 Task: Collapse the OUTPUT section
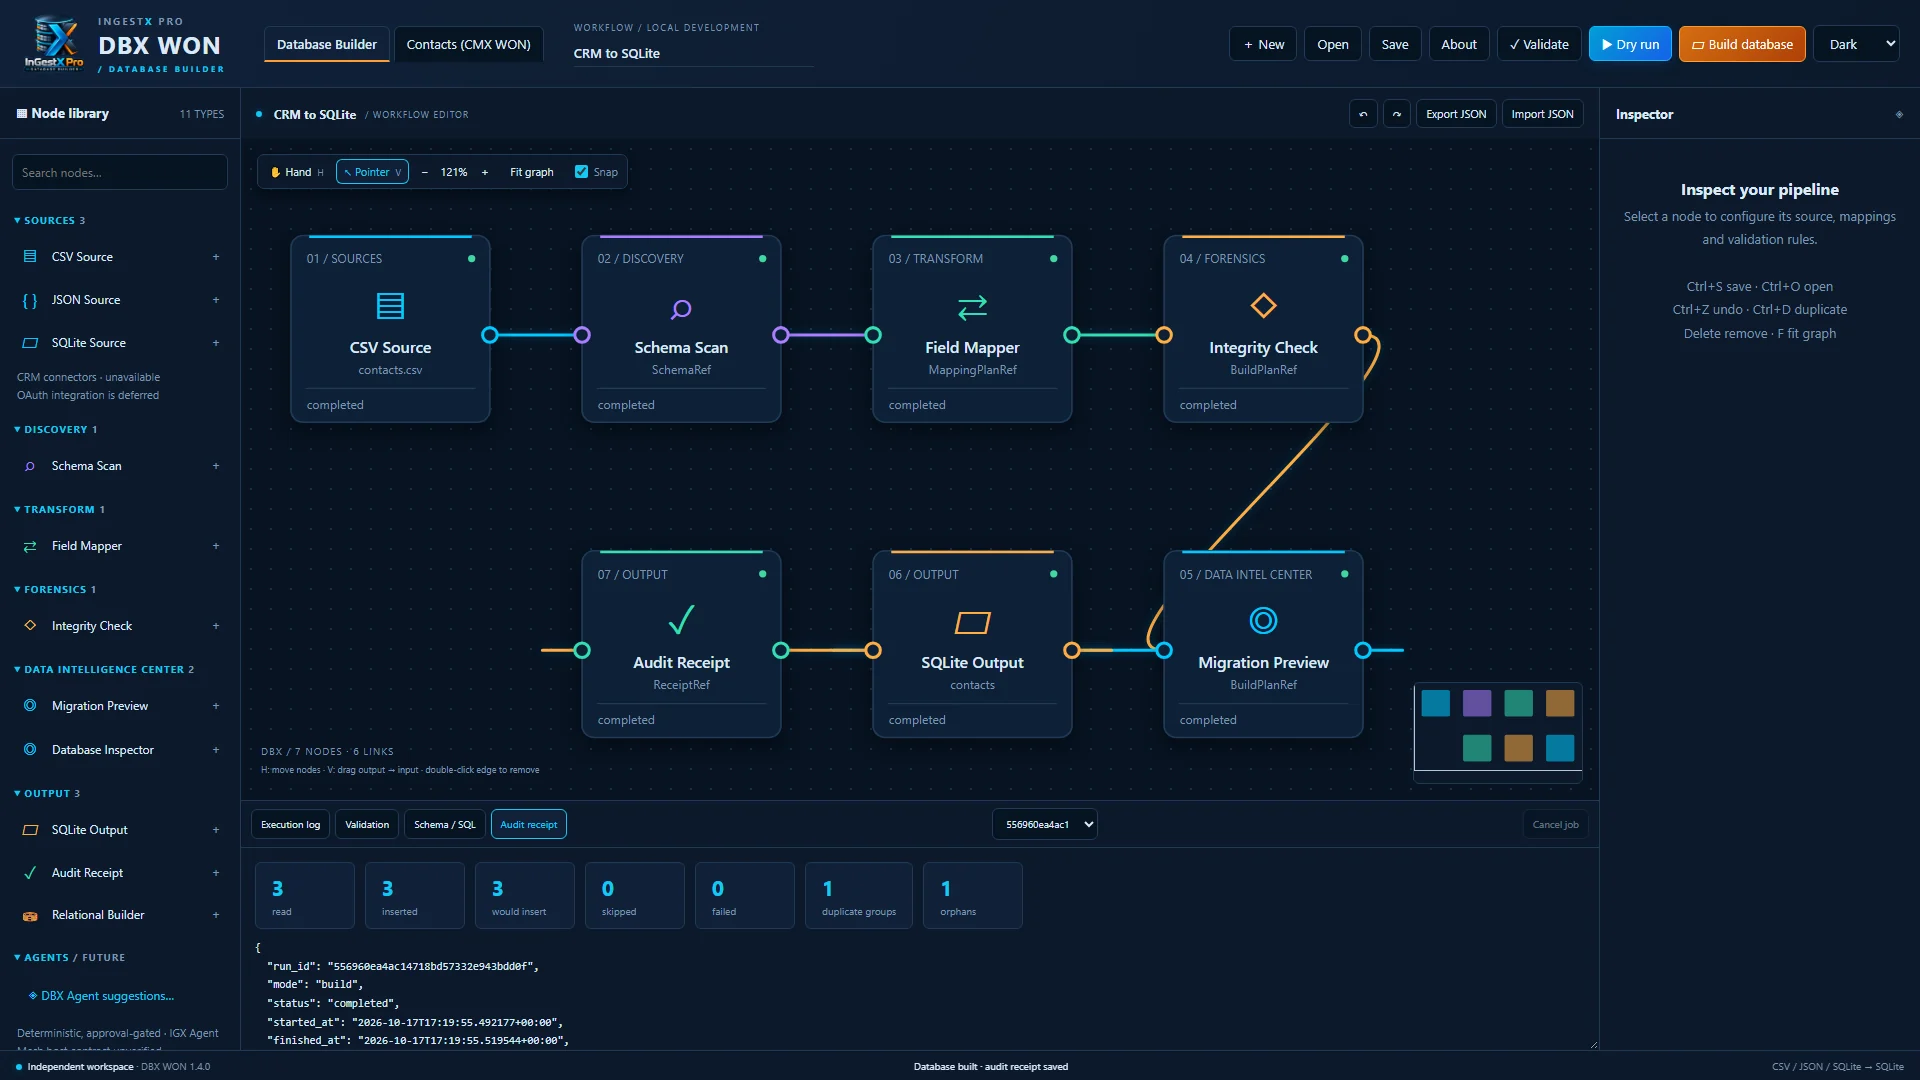(46, 793)
